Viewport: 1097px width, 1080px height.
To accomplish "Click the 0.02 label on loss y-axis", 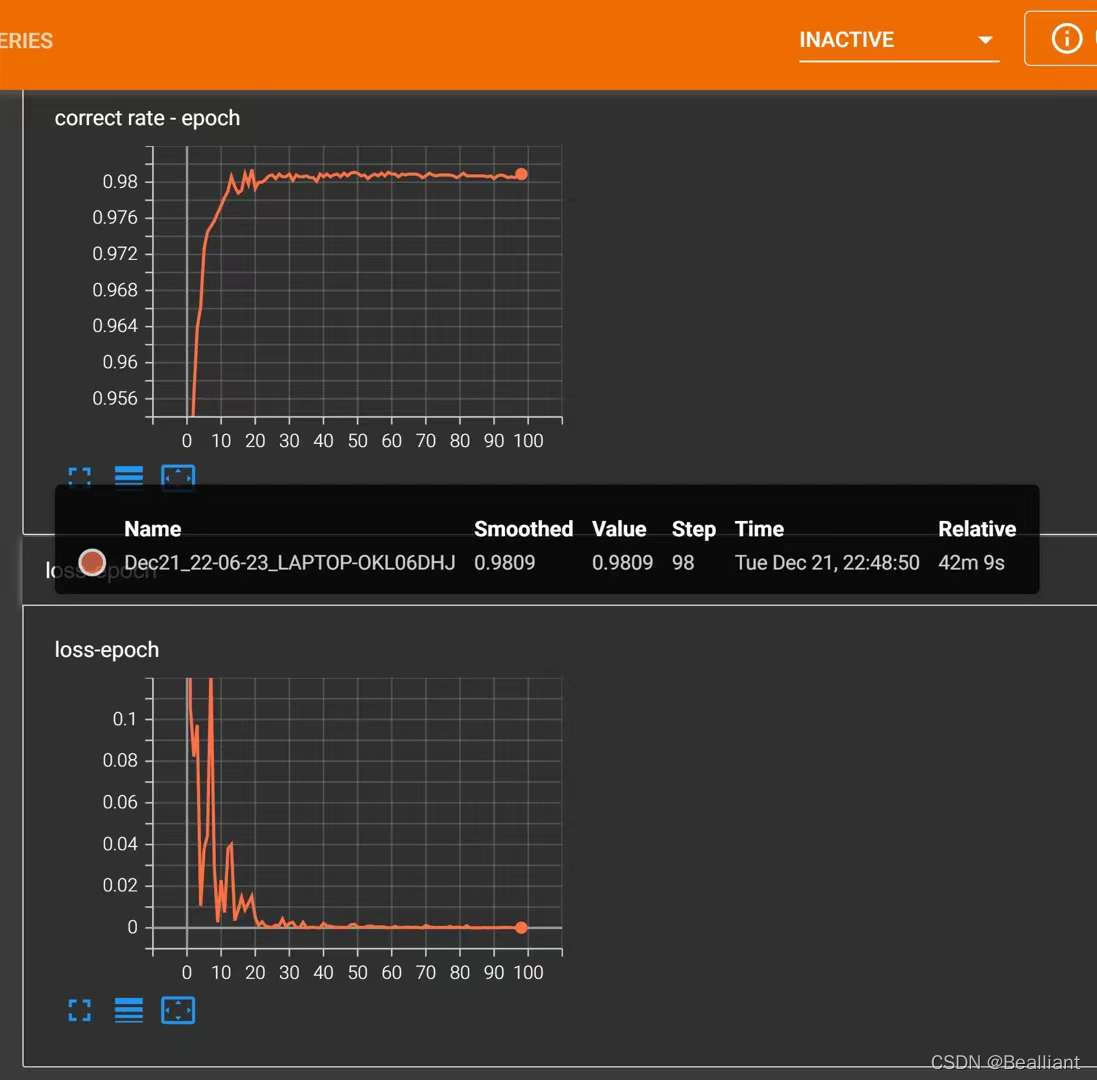I will click(120, 886).
